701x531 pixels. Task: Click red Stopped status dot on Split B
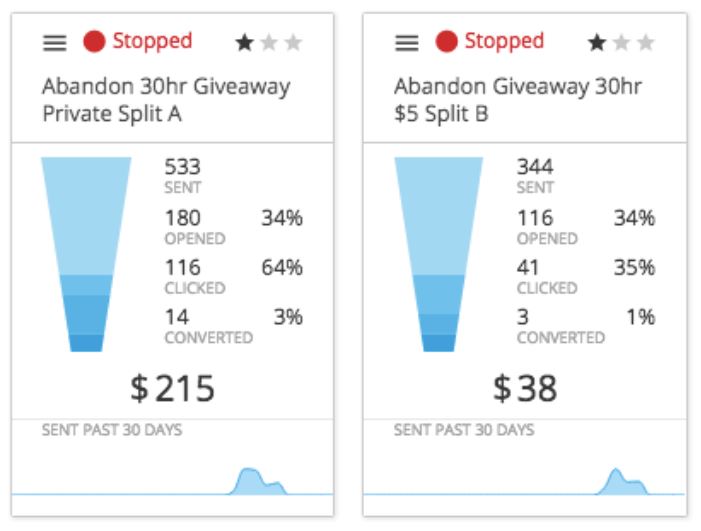click(x=447, y=42)
